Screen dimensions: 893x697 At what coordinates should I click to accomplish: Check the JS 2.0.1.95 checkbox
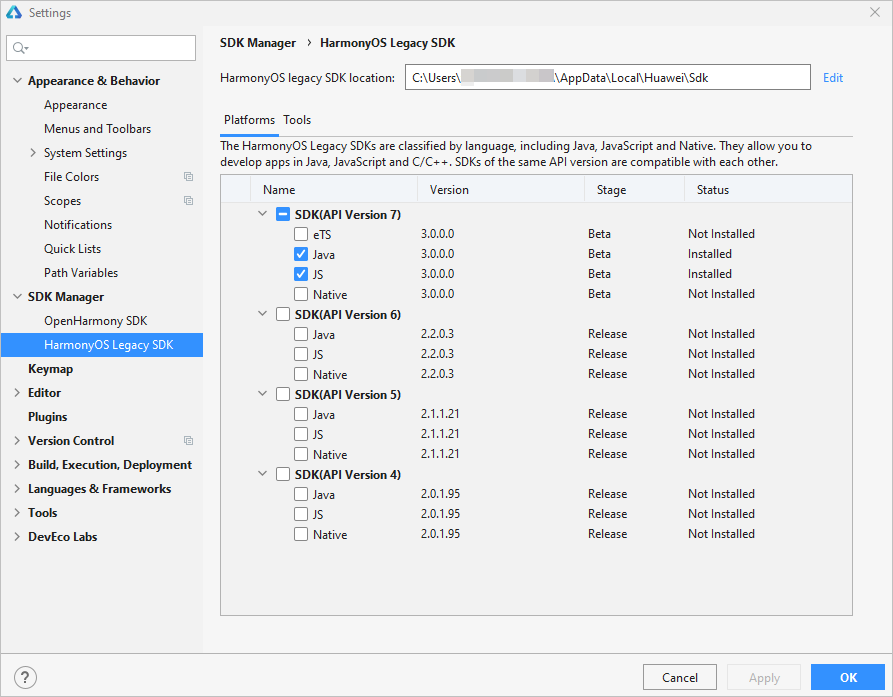(301, 514)
